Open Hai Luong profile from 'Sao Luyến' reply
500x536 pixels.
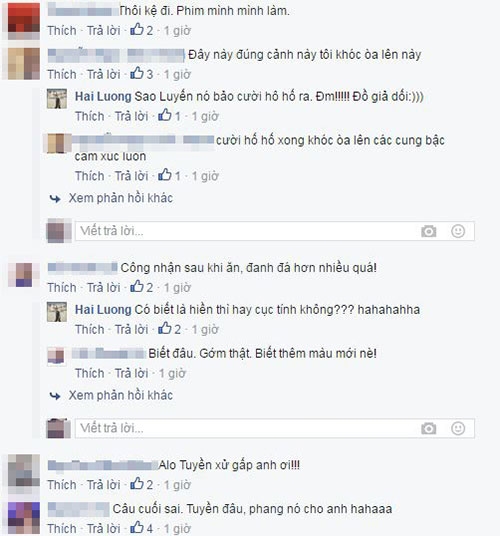tap(103, 96)
